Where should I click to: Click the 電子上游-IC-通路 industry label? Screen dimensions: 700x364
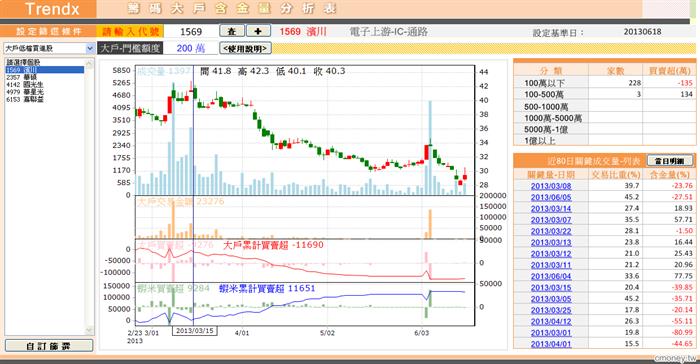(x=388, y=32)
